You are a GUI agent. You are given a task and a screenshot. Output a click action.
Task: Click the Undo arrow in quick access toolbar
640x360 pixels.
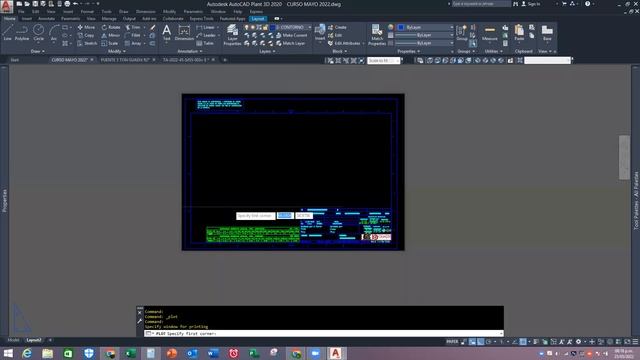76,4
